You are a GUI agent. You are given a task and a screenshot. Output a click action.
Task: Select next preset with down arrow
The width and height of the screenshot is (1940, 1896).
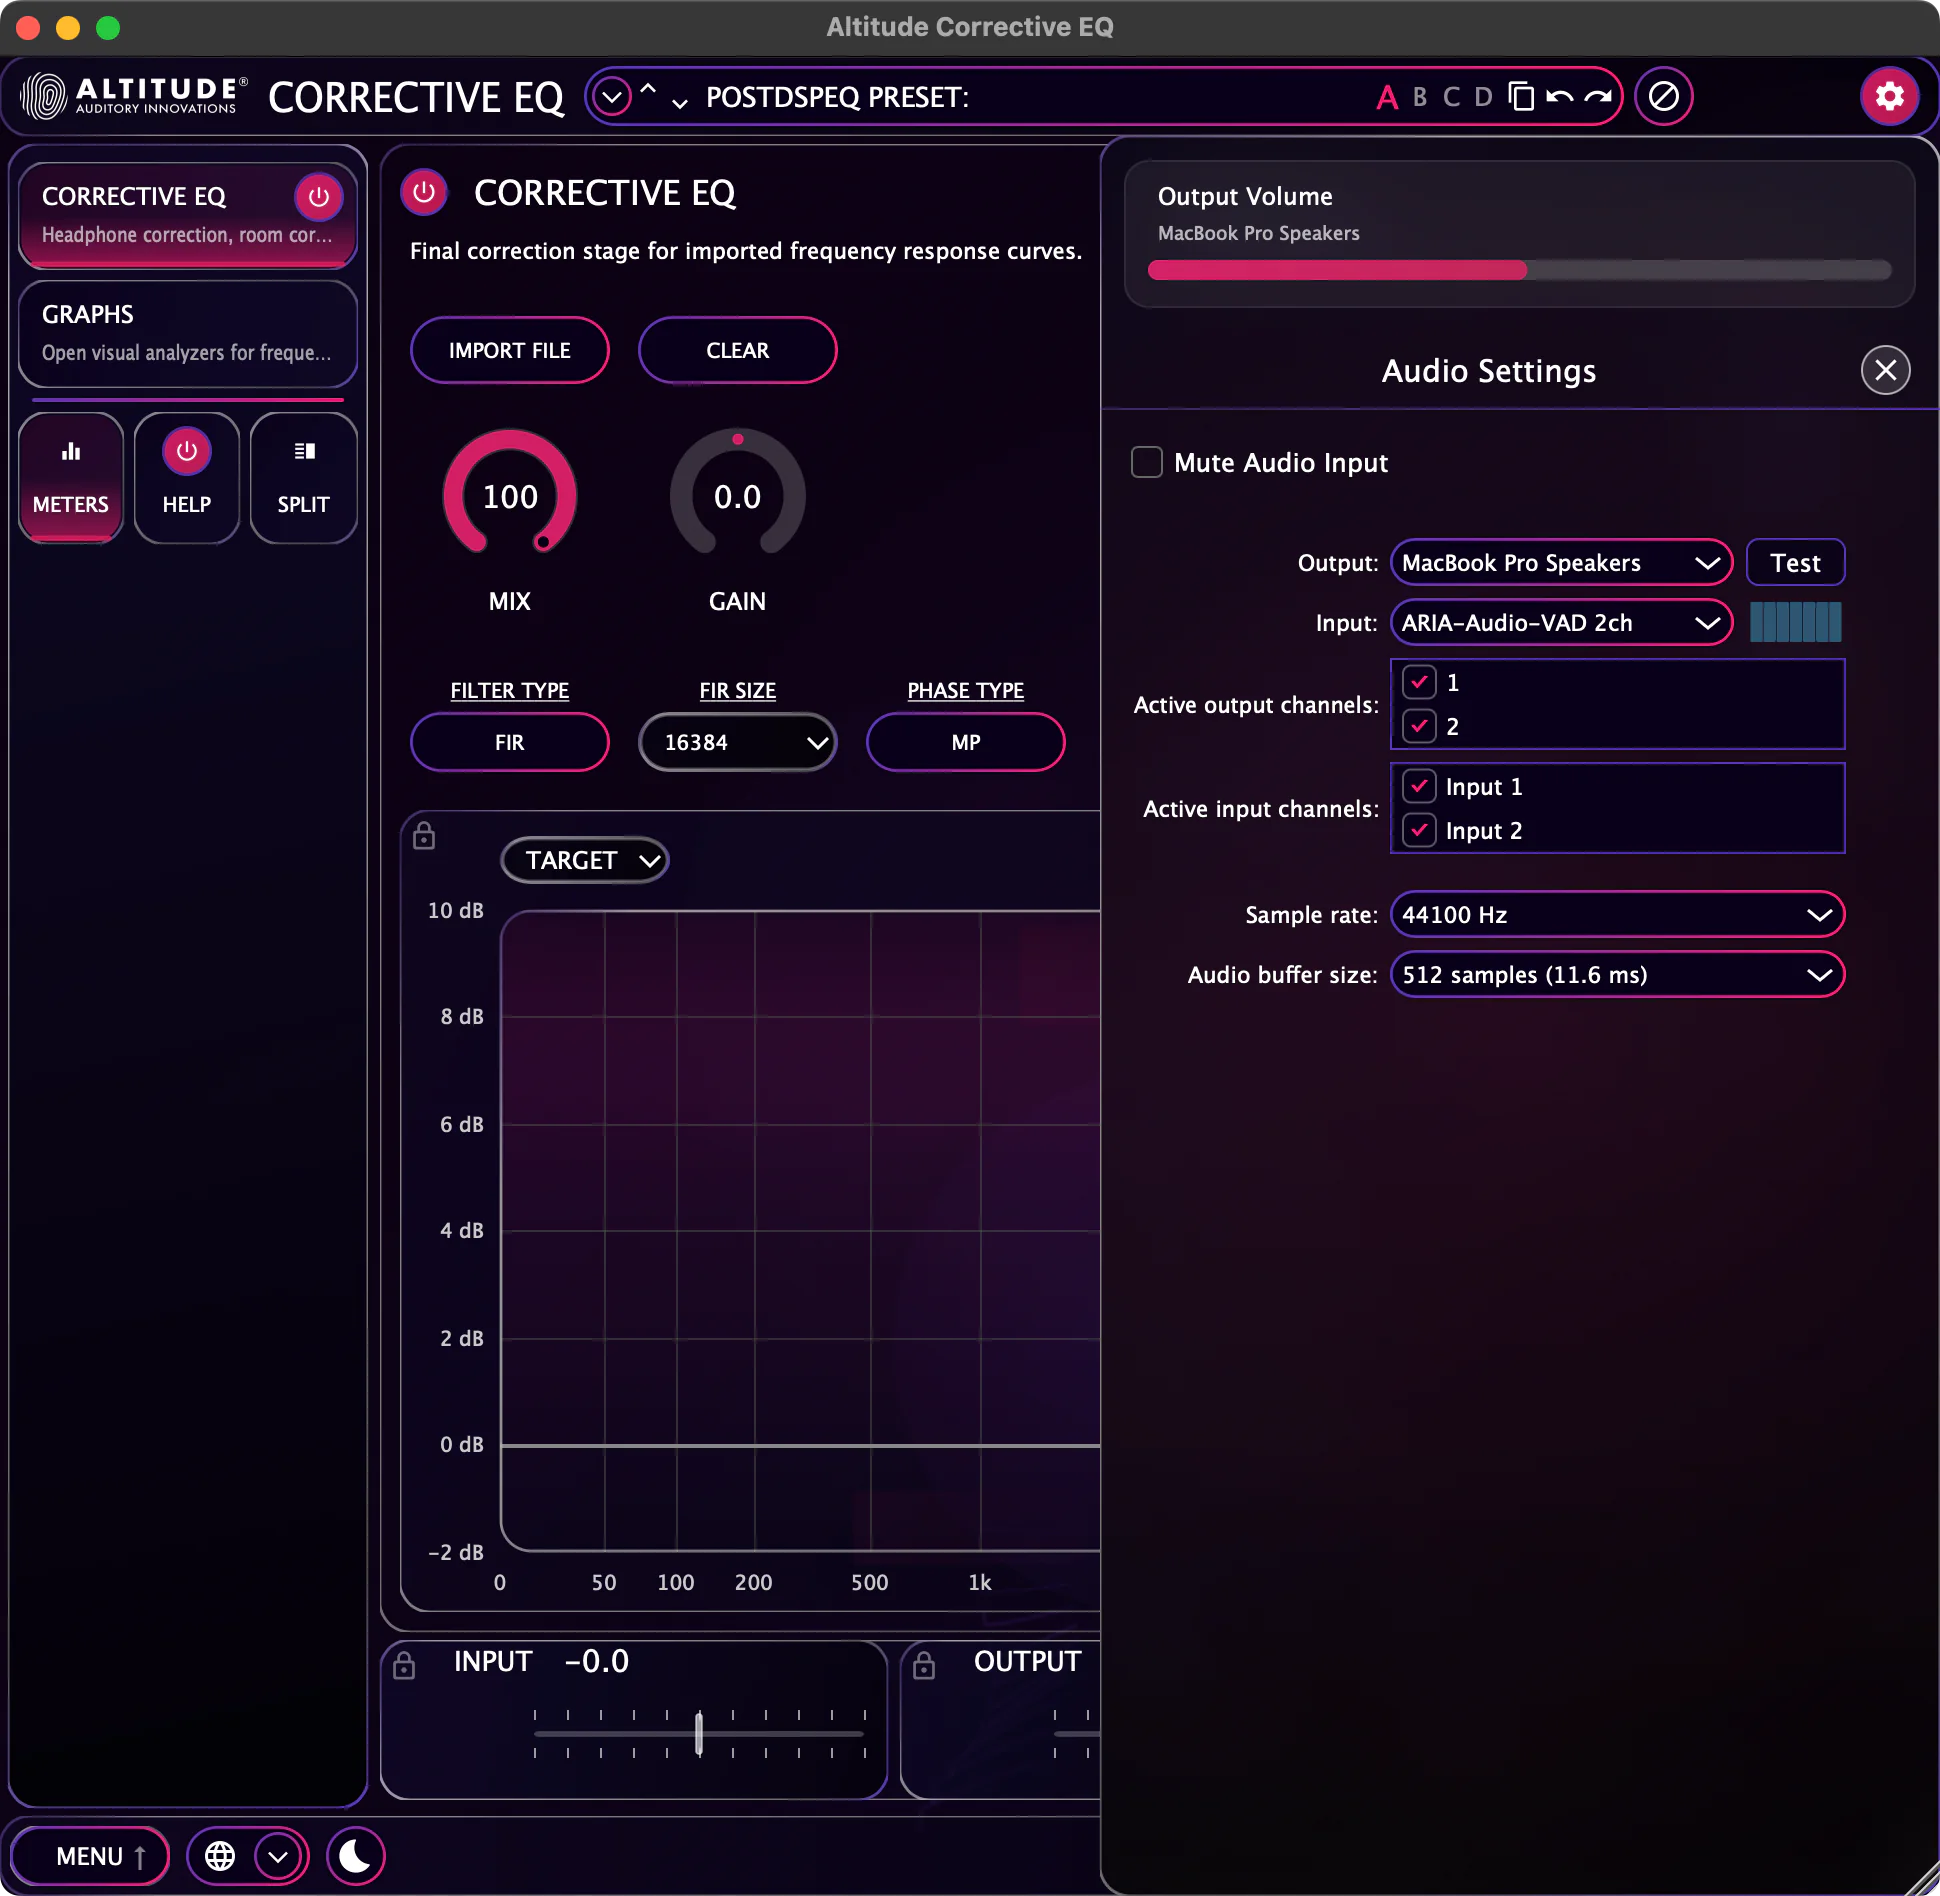(x=680, y=103)
